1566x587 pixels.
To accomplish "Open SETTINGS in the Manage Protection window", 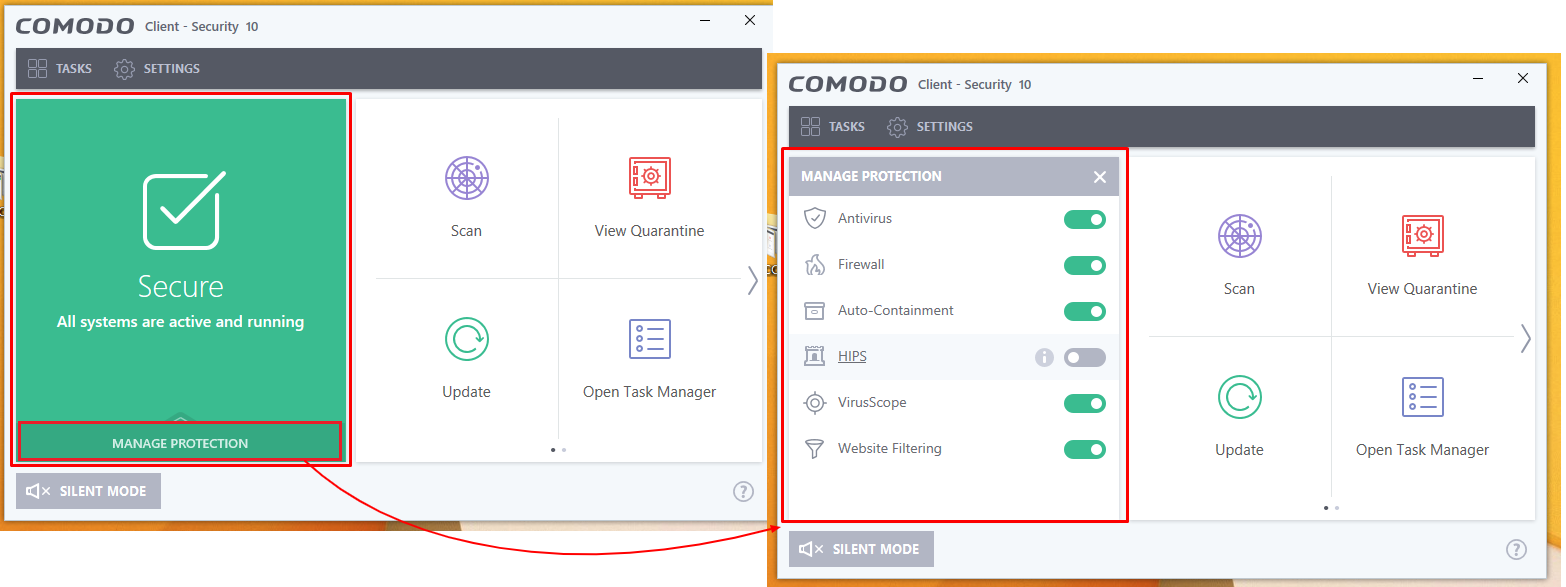I will (x=930, y=127).
